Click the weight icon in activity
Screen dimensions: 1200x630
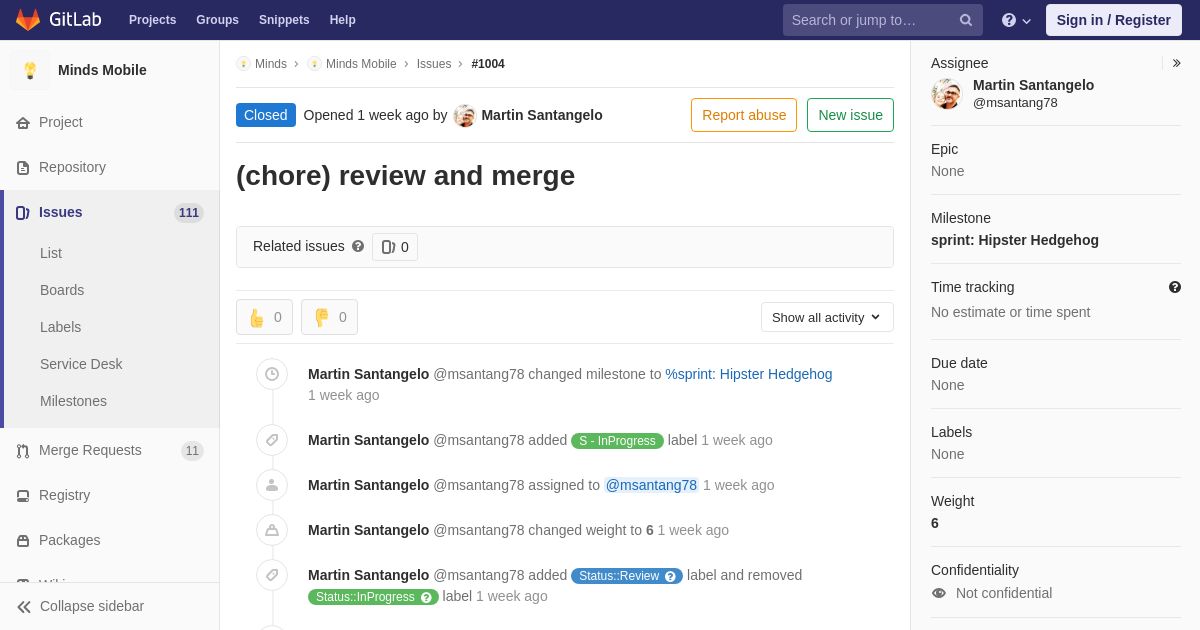pos(272,530)
